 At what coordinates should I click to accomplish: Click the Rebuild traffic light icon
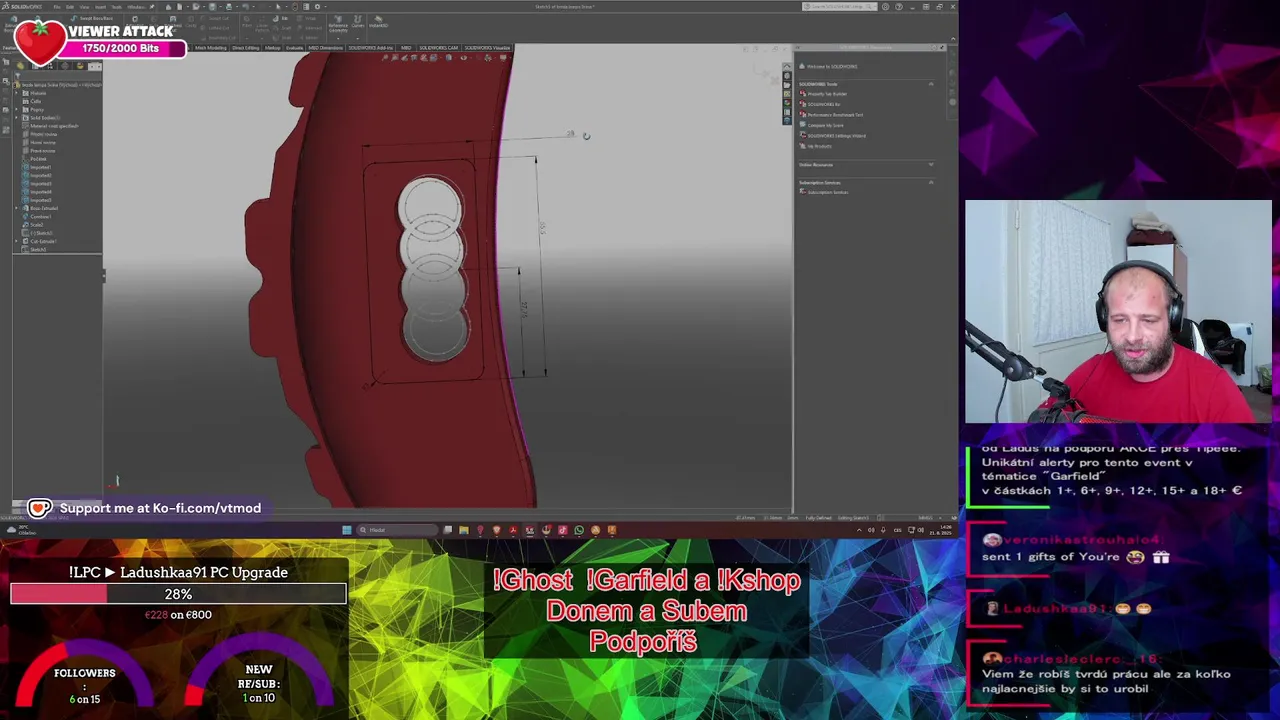[x=295, y=7]
